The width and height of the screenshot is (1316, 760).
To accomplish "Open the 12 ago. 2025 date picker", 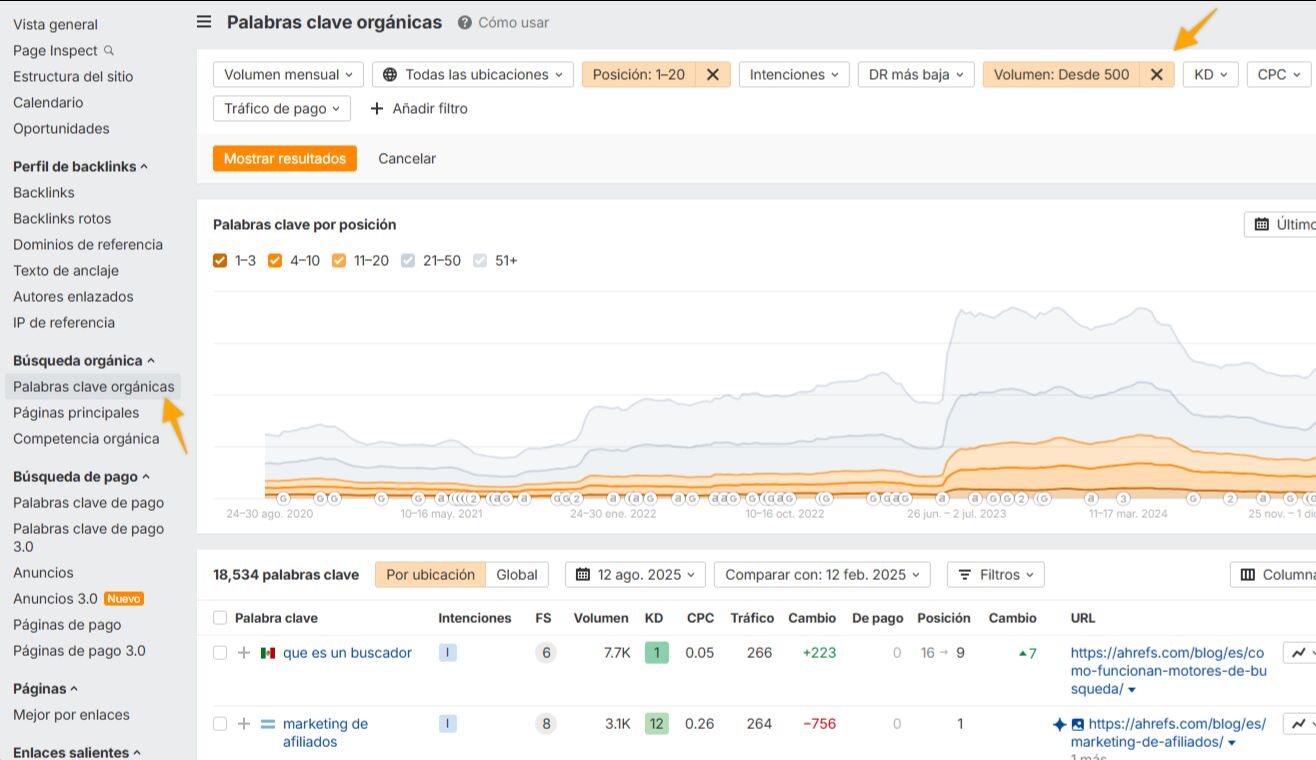I will coord(635,575).
